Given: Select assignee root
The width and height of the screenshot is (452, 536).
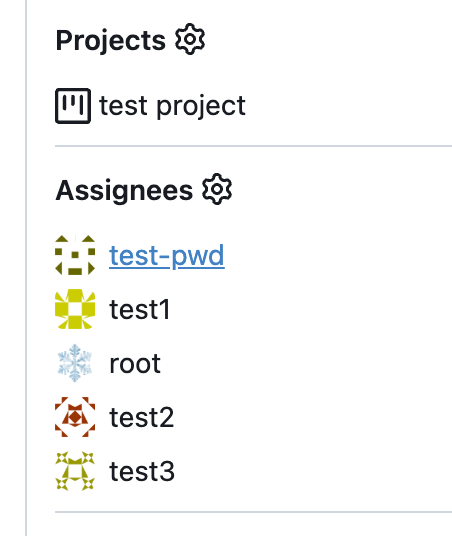Looking at the screenshot, I should [x=135, y=364].
